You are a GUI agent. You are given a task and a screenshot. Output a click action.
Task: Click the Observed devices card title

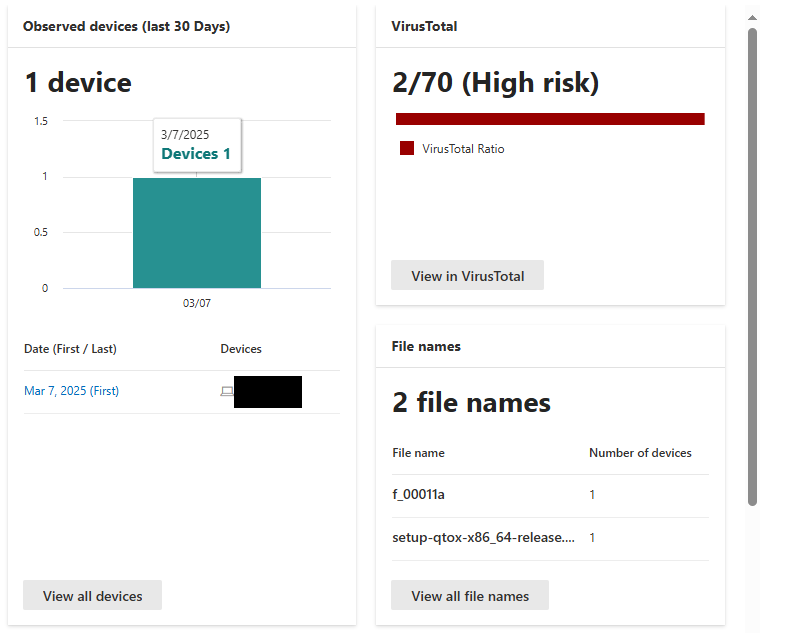[x=126, y=27]
